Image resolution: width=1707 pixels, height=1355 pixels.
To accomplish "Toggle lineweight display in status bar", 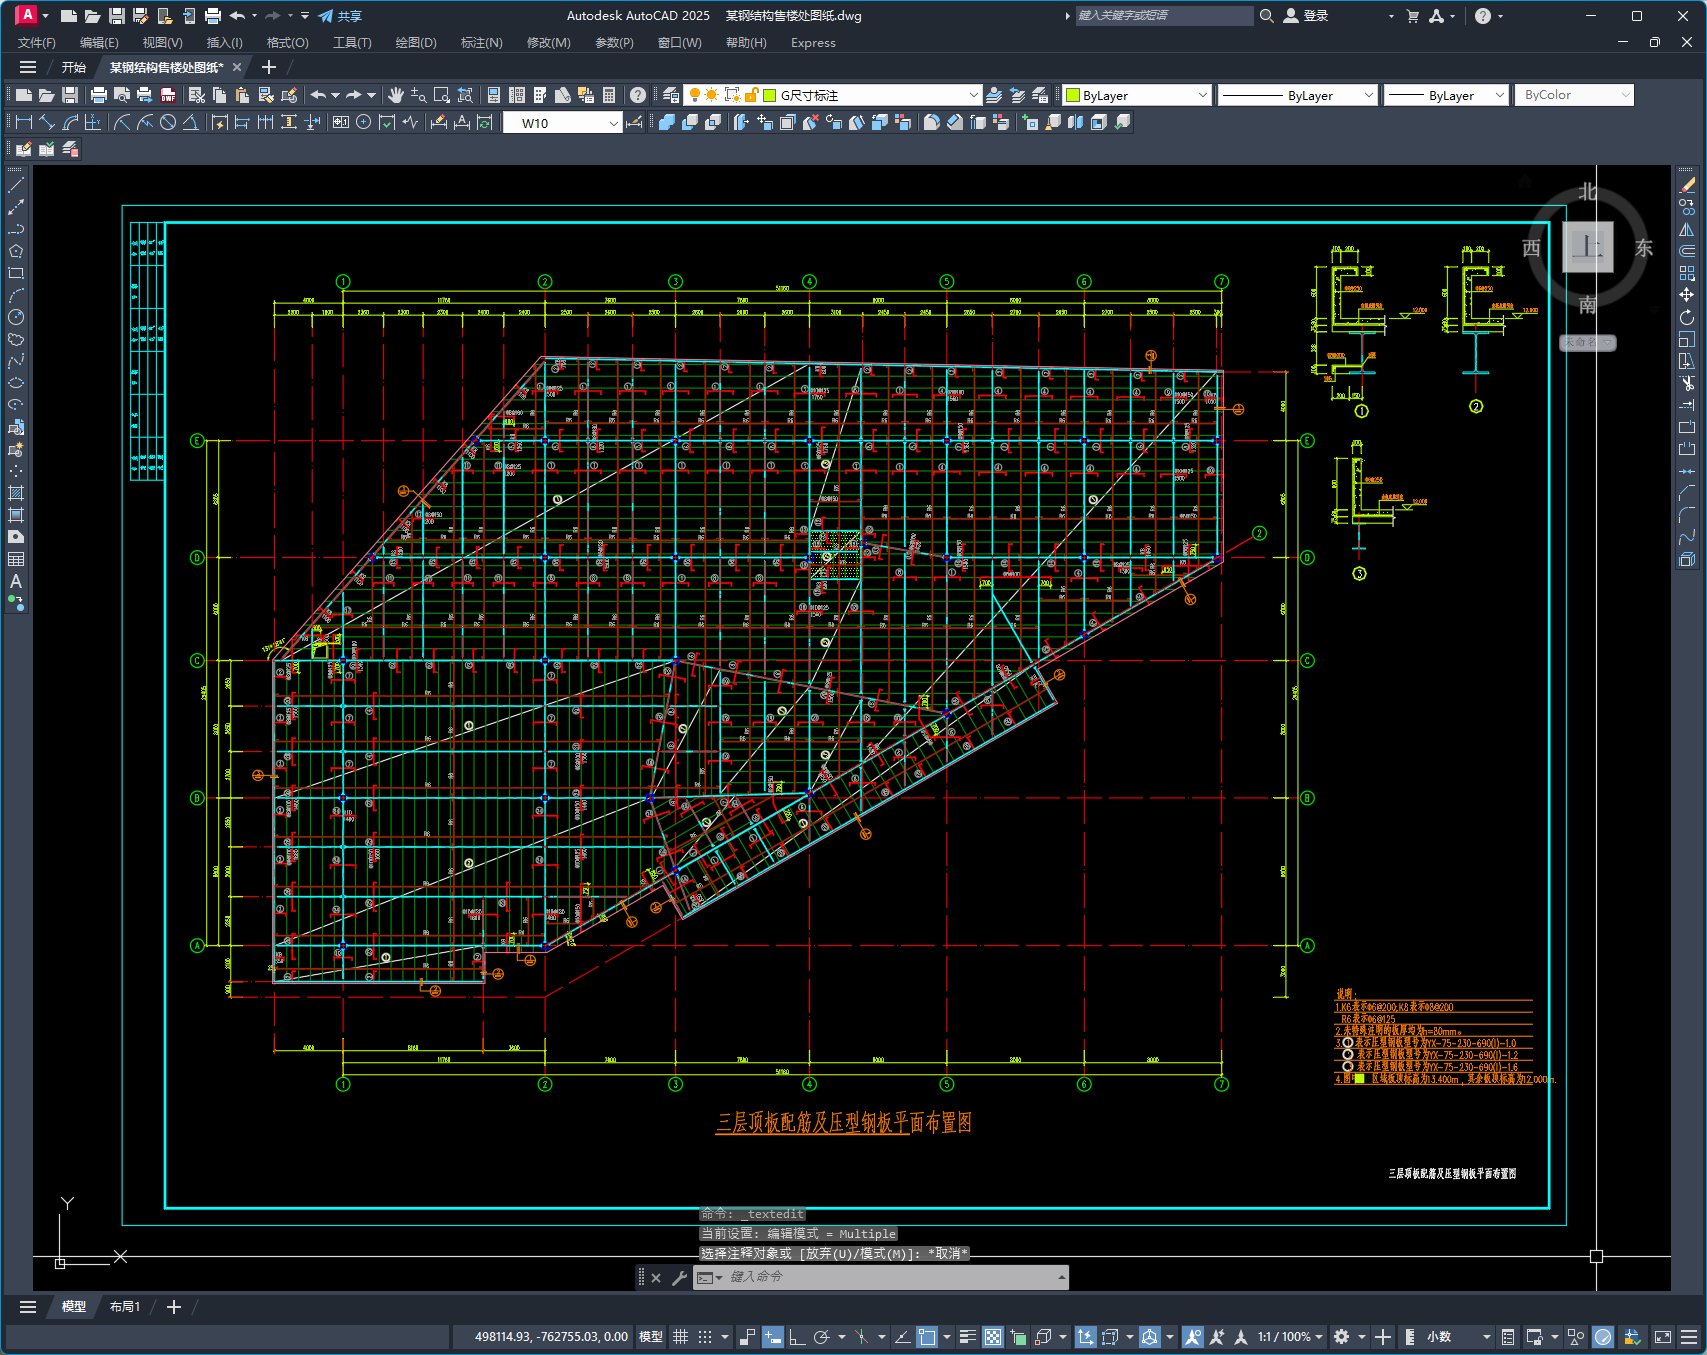I will (967, 1337).
